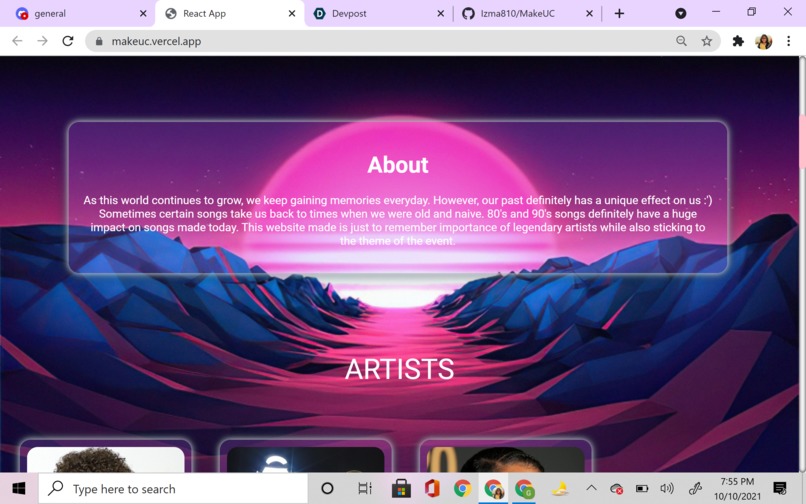
Task: Open the third artist card
Action: click(506, 456)
